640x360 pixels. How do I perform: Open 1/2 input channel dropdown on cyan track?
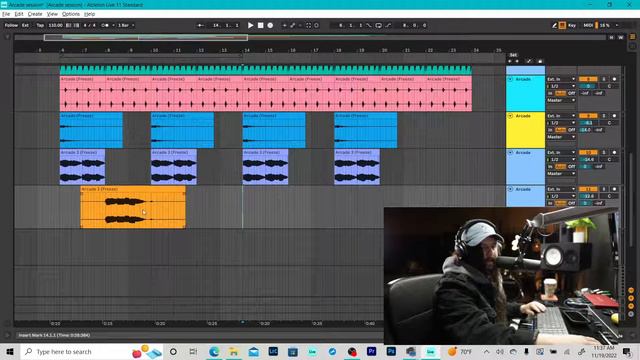click(x=561, y=86)
